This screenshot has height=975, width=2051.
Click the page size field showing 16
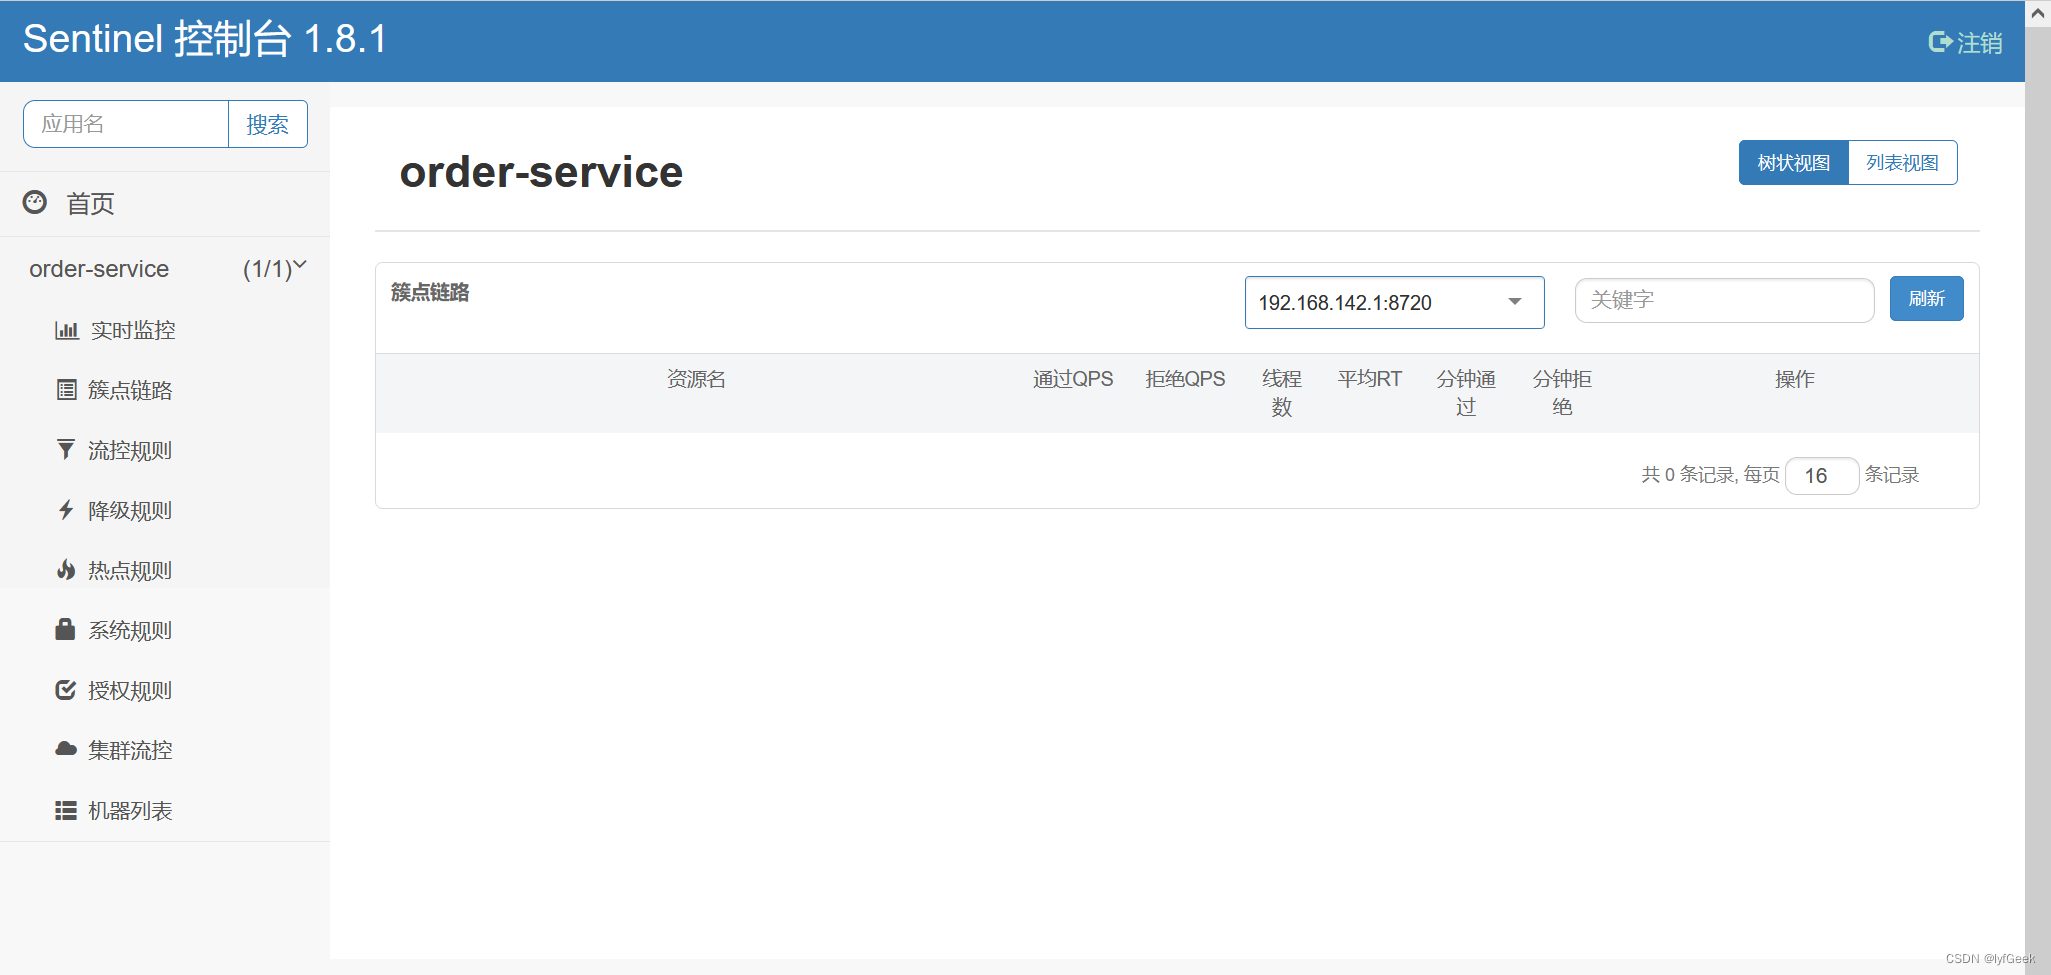click(1822, 475)
